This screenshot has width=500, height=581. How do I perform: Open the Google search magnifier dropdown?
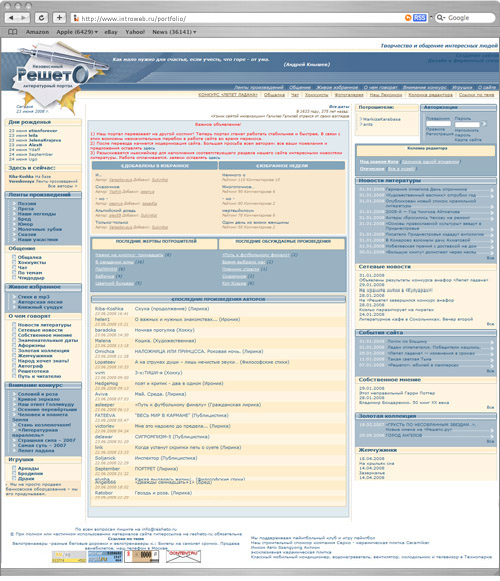tap(441, 18)
